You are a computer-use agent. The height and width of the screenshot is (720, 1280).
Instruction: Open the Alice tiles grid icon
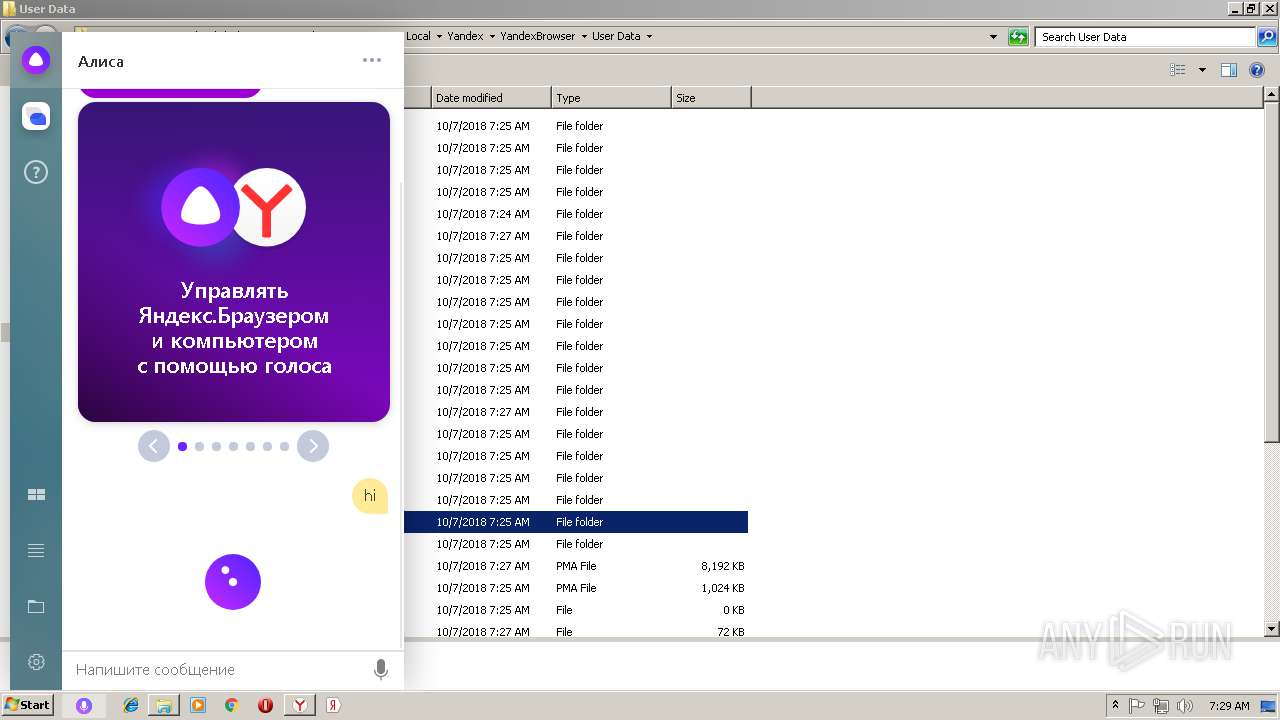pyautogui.click(x=36, y=495)
